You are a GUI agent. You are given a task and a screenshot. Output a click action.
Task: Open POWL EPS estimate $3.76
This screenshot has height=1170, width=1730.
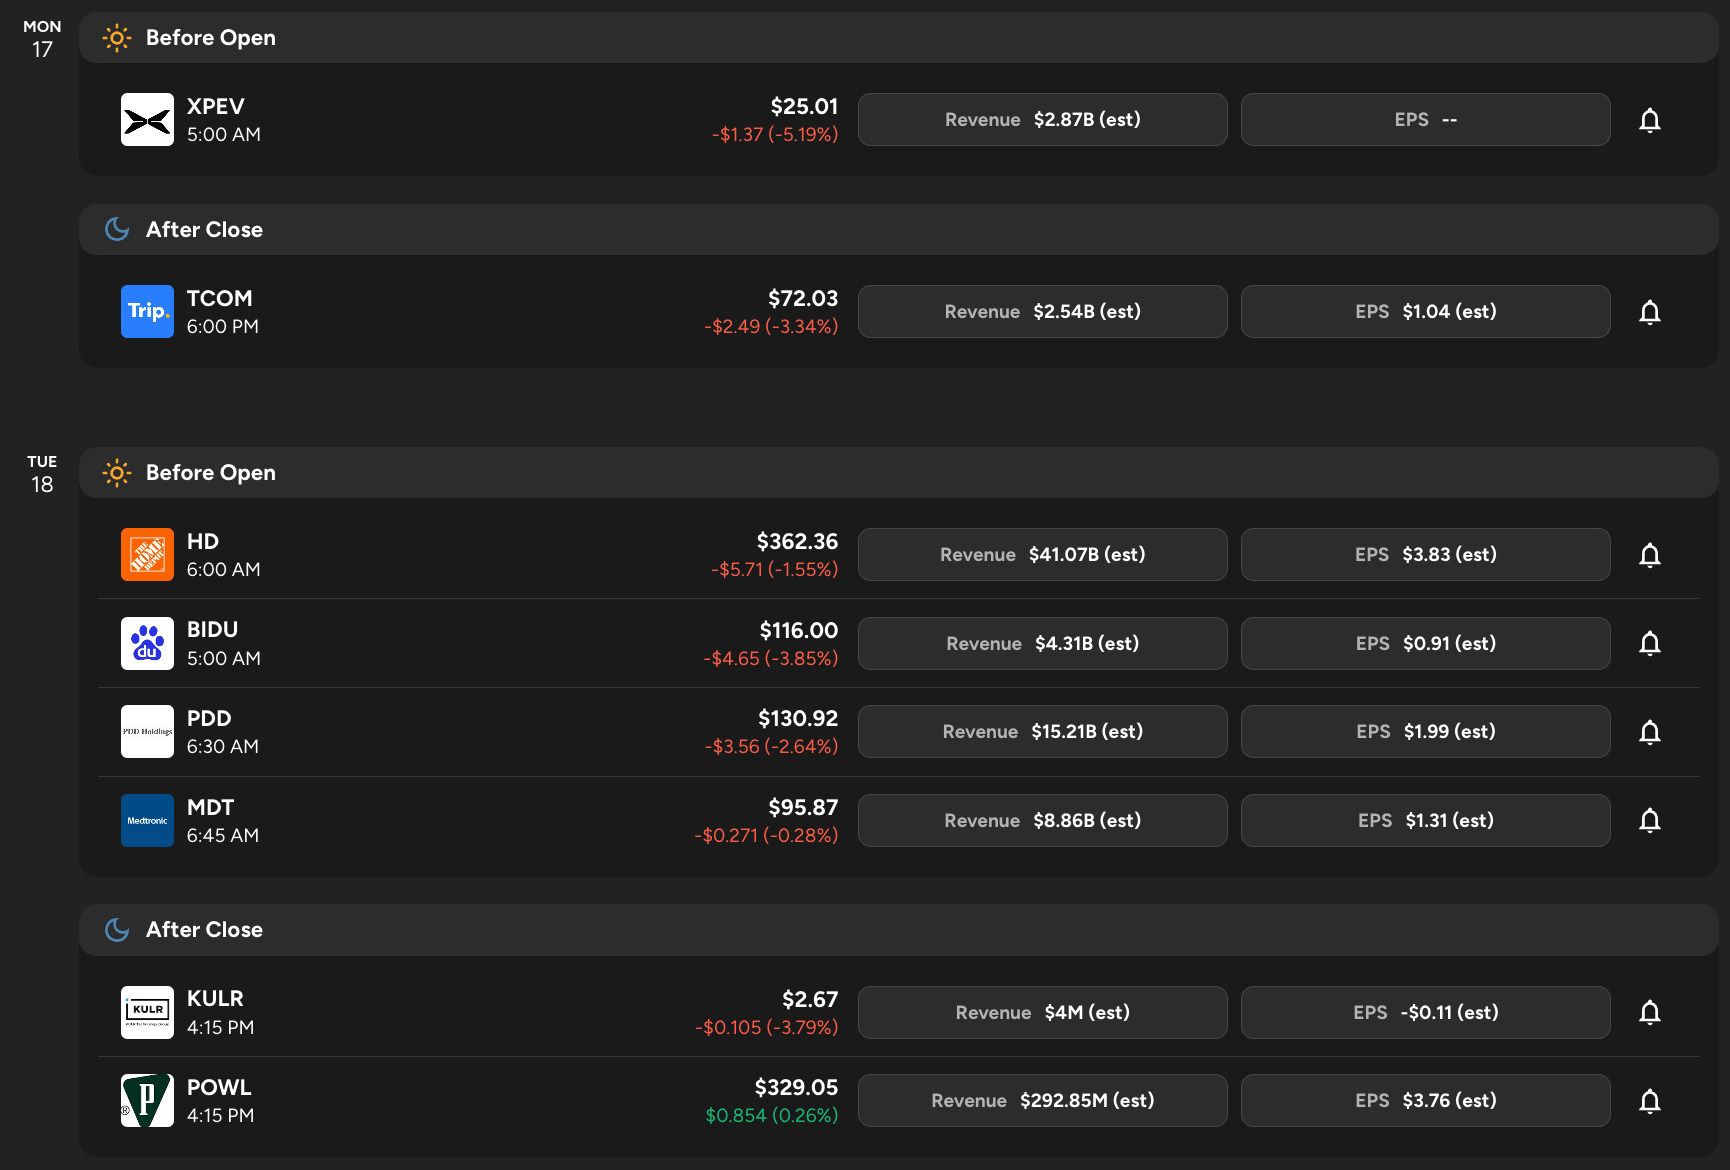[x=1426, y=1101]
